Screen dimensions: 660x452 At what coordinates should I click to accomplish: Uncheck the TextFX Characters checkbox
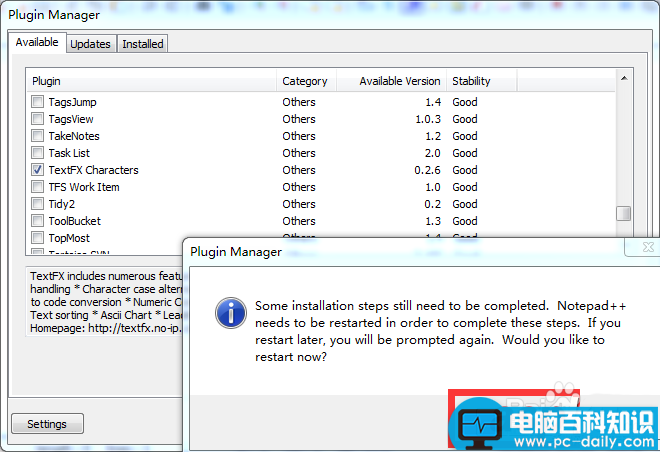(38, 170)
